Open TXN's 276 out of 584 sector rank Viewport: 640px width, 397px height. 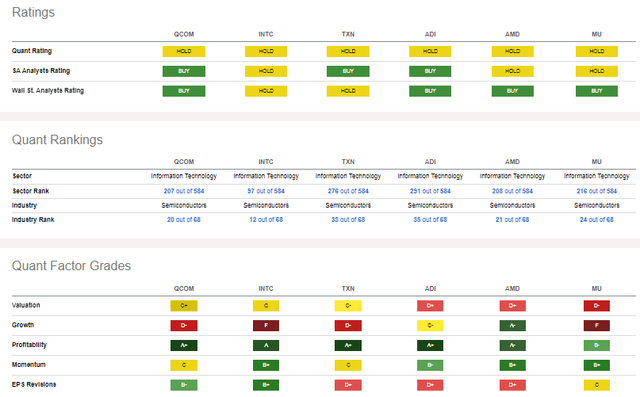(348, 191)
